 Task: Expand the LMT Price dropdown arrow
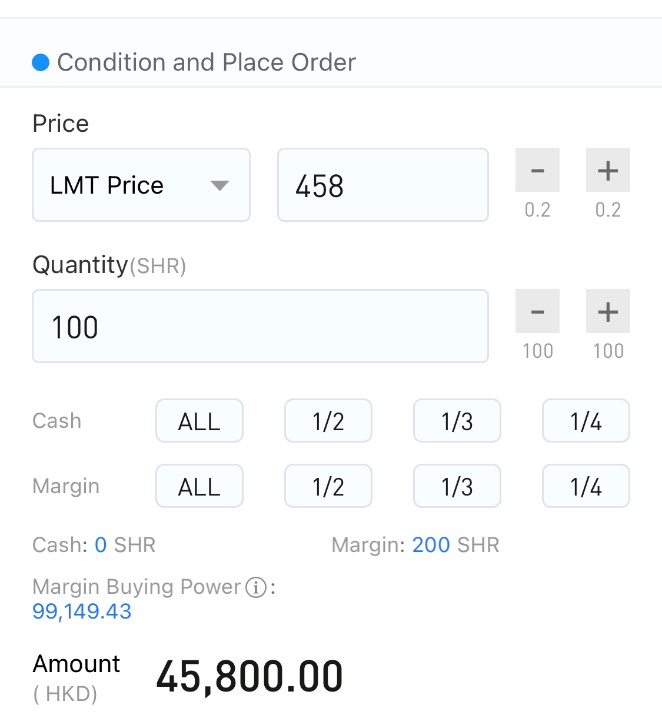(x=219, y=185)
